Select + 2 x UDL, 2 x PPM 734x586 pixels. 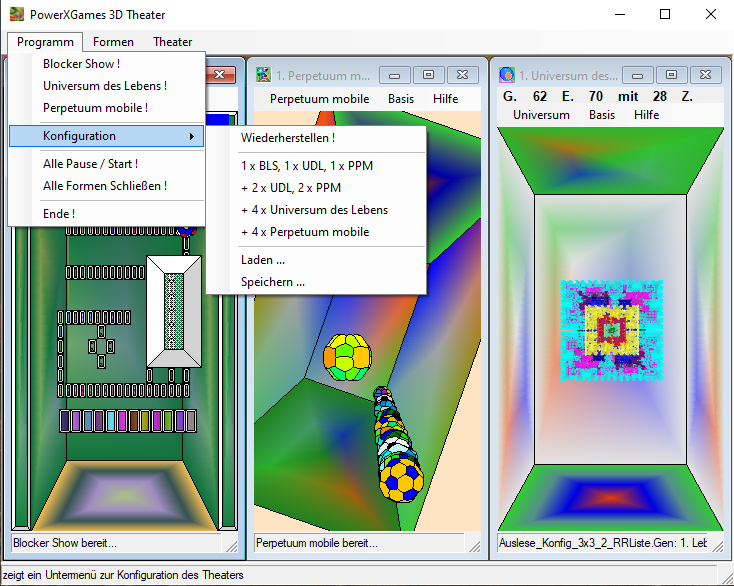click(316, 188)
